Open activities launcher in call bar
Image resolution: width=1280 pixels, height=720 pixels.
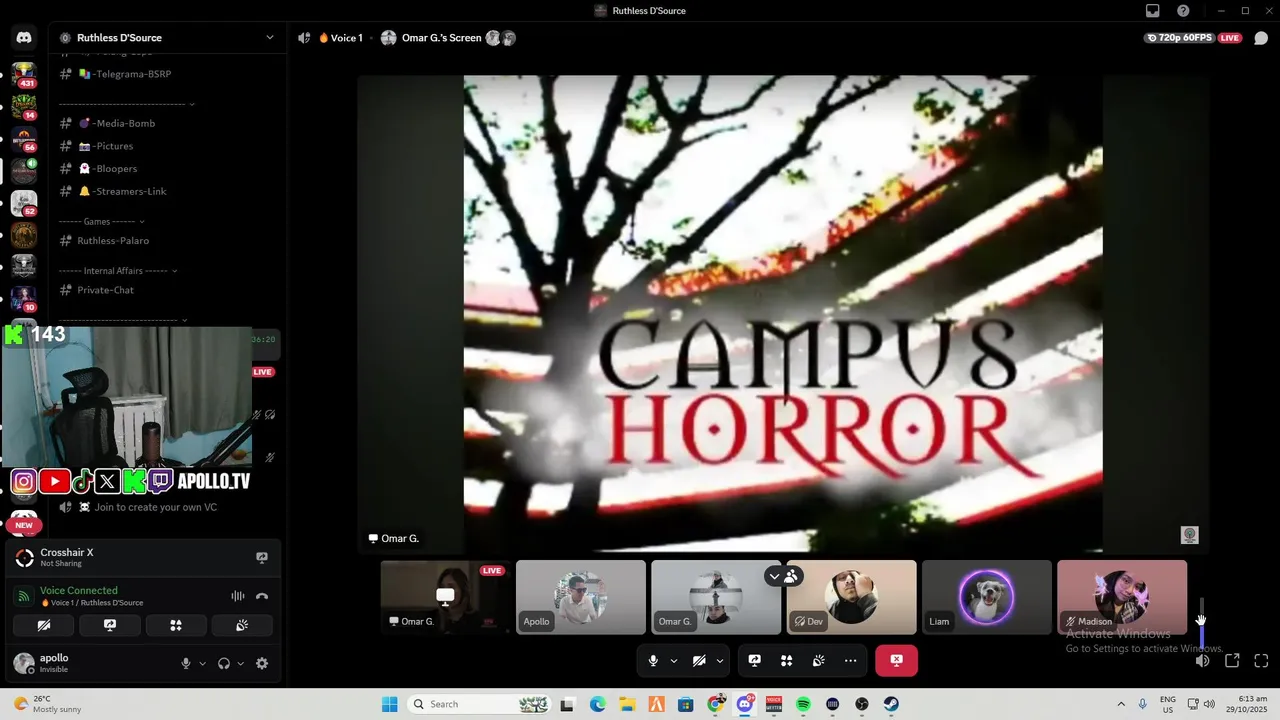click(787, 660)
